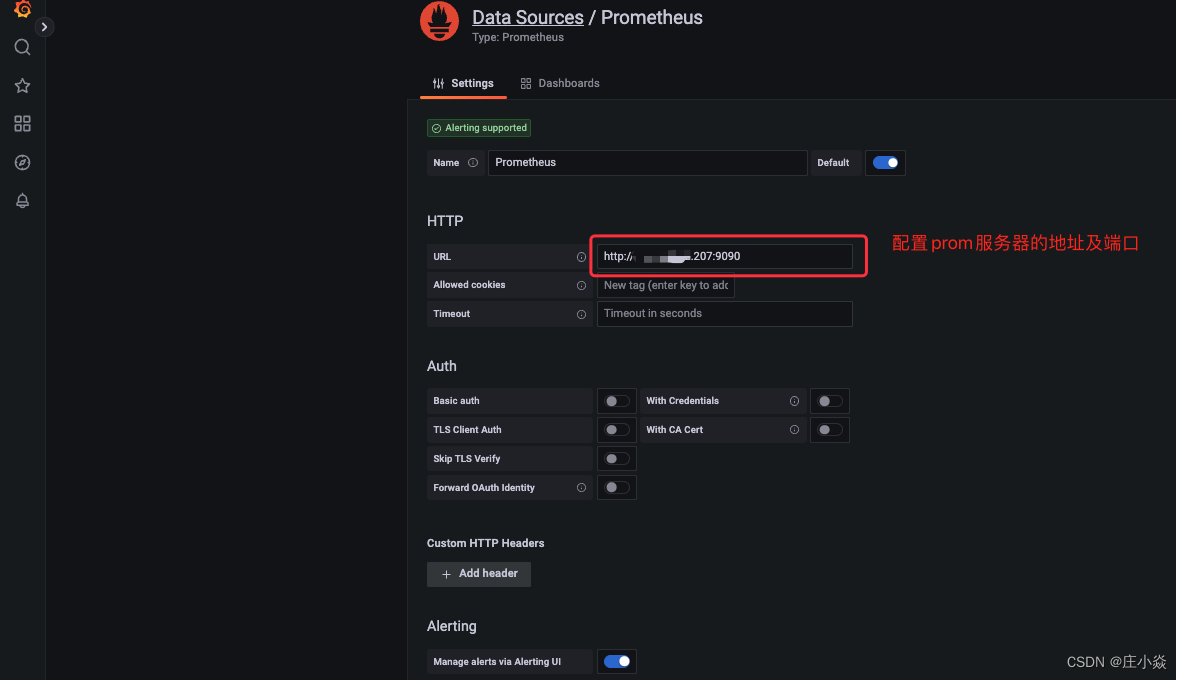
Task: Expand the sidebar with the chevron arrow
Action: point(45,27)
